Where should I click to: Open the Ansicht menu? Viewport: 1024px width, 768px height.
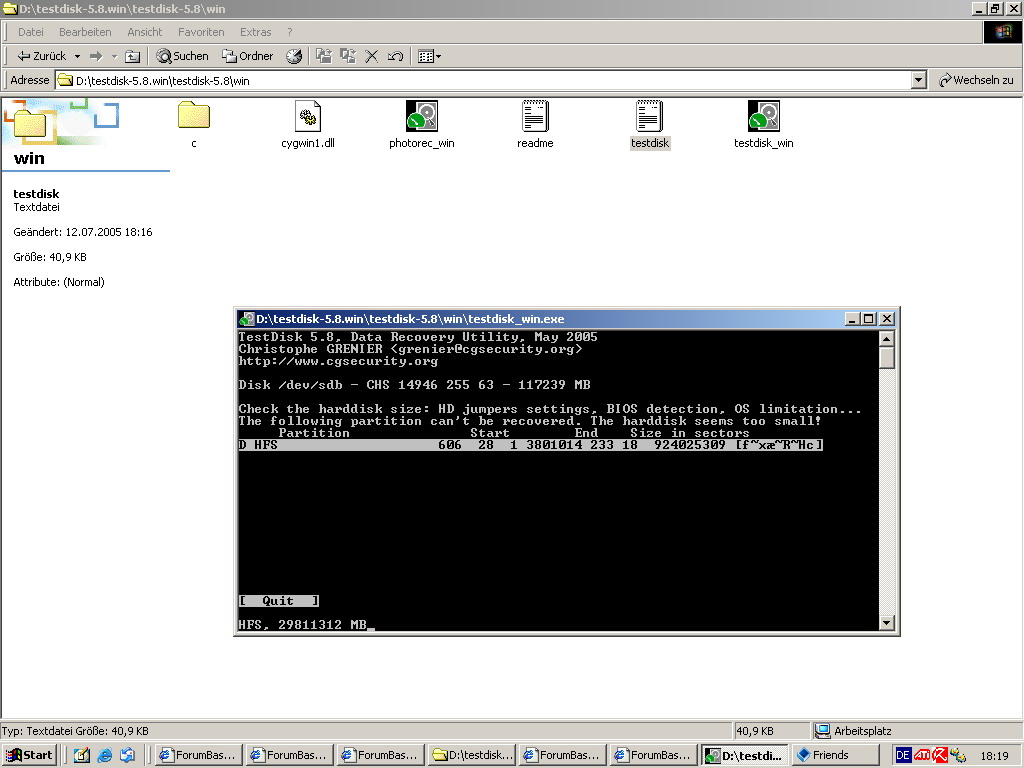(144, 32)
